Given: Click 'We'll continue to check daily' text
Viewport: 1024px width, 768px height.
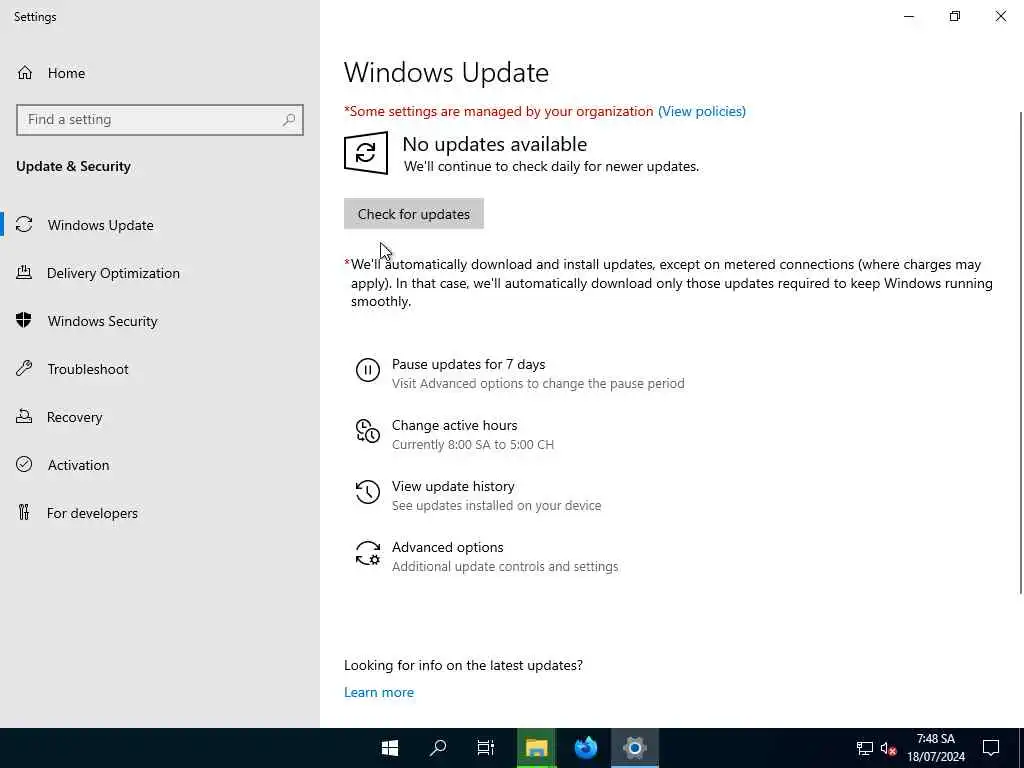Looking at the screenshot, I should 551,167.
